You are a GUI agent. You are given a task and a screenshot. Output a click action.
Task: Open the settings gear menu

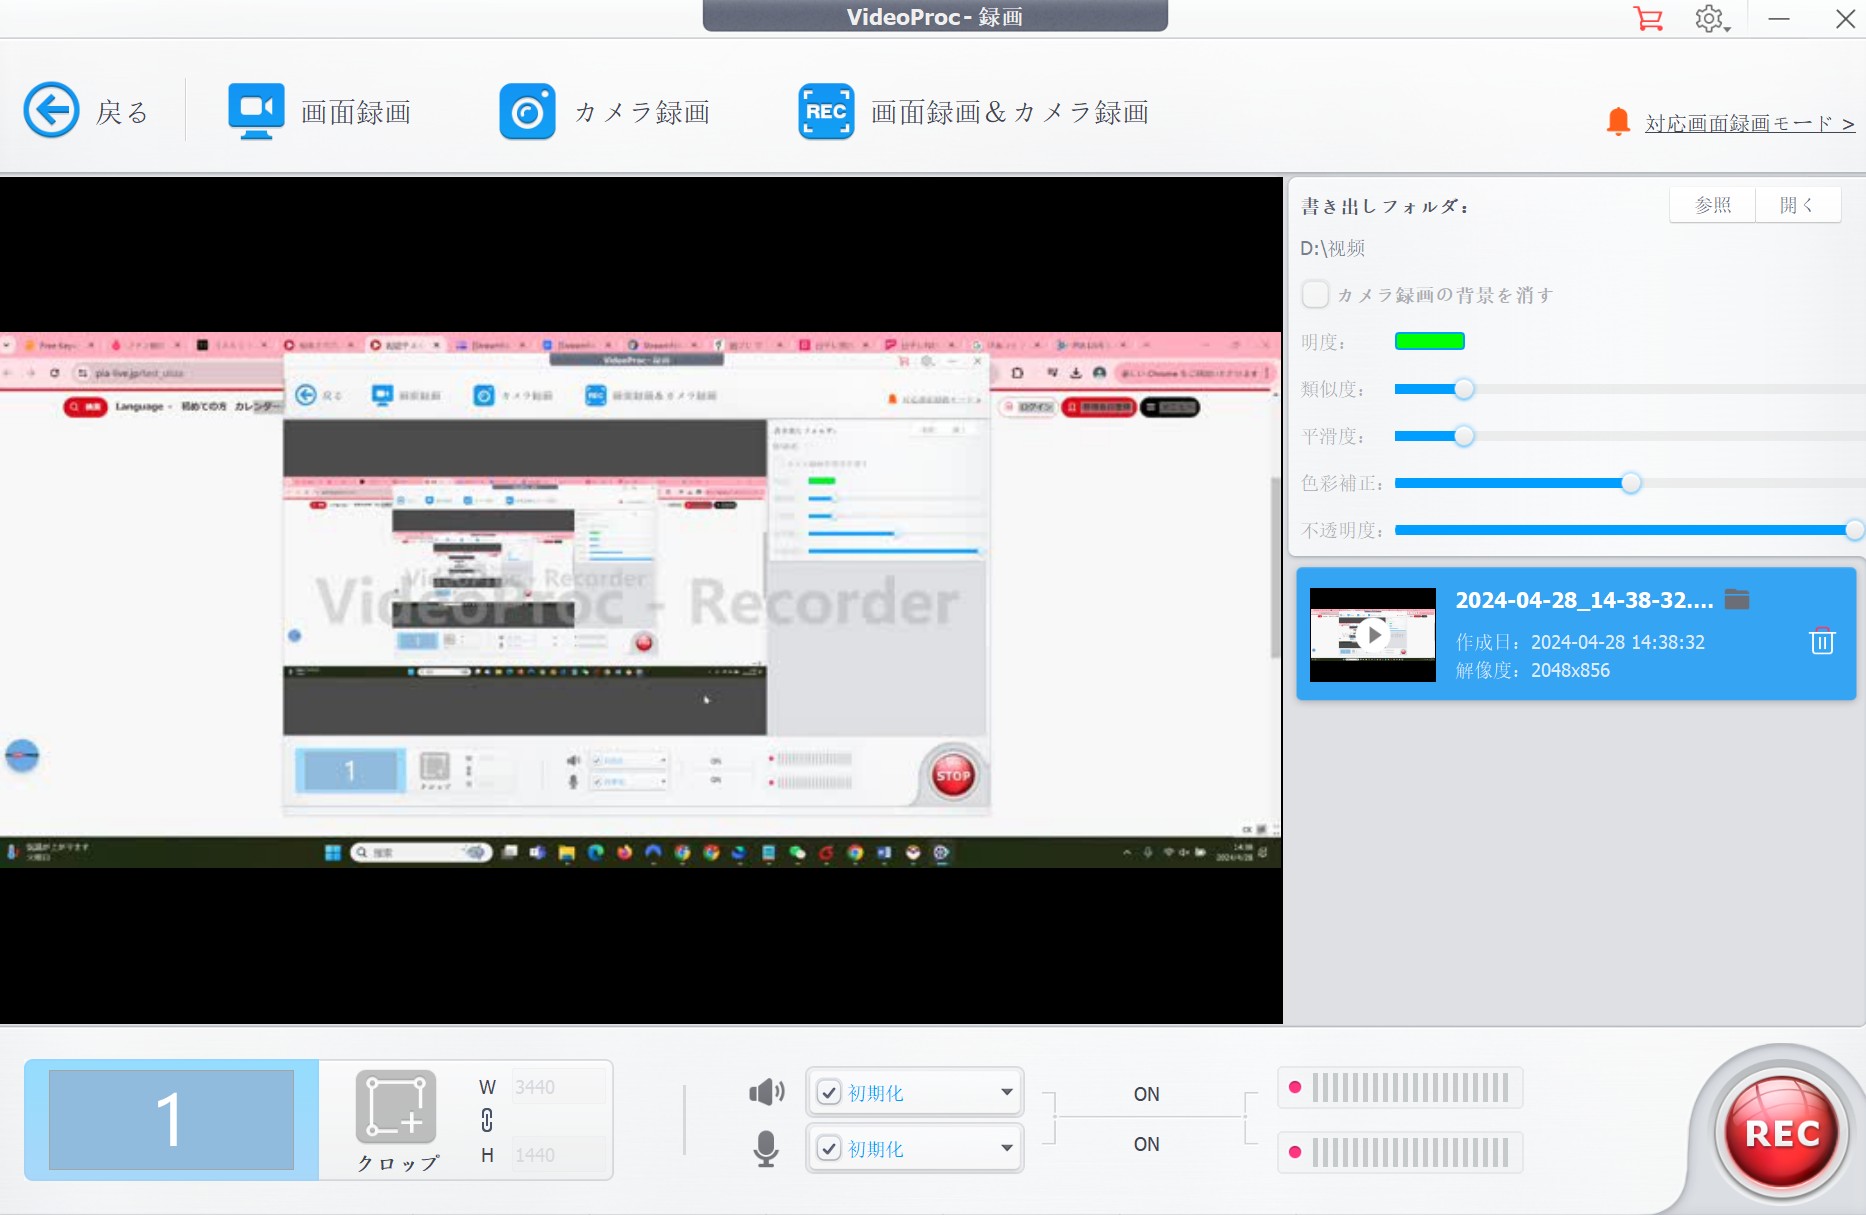[1711, 19]
